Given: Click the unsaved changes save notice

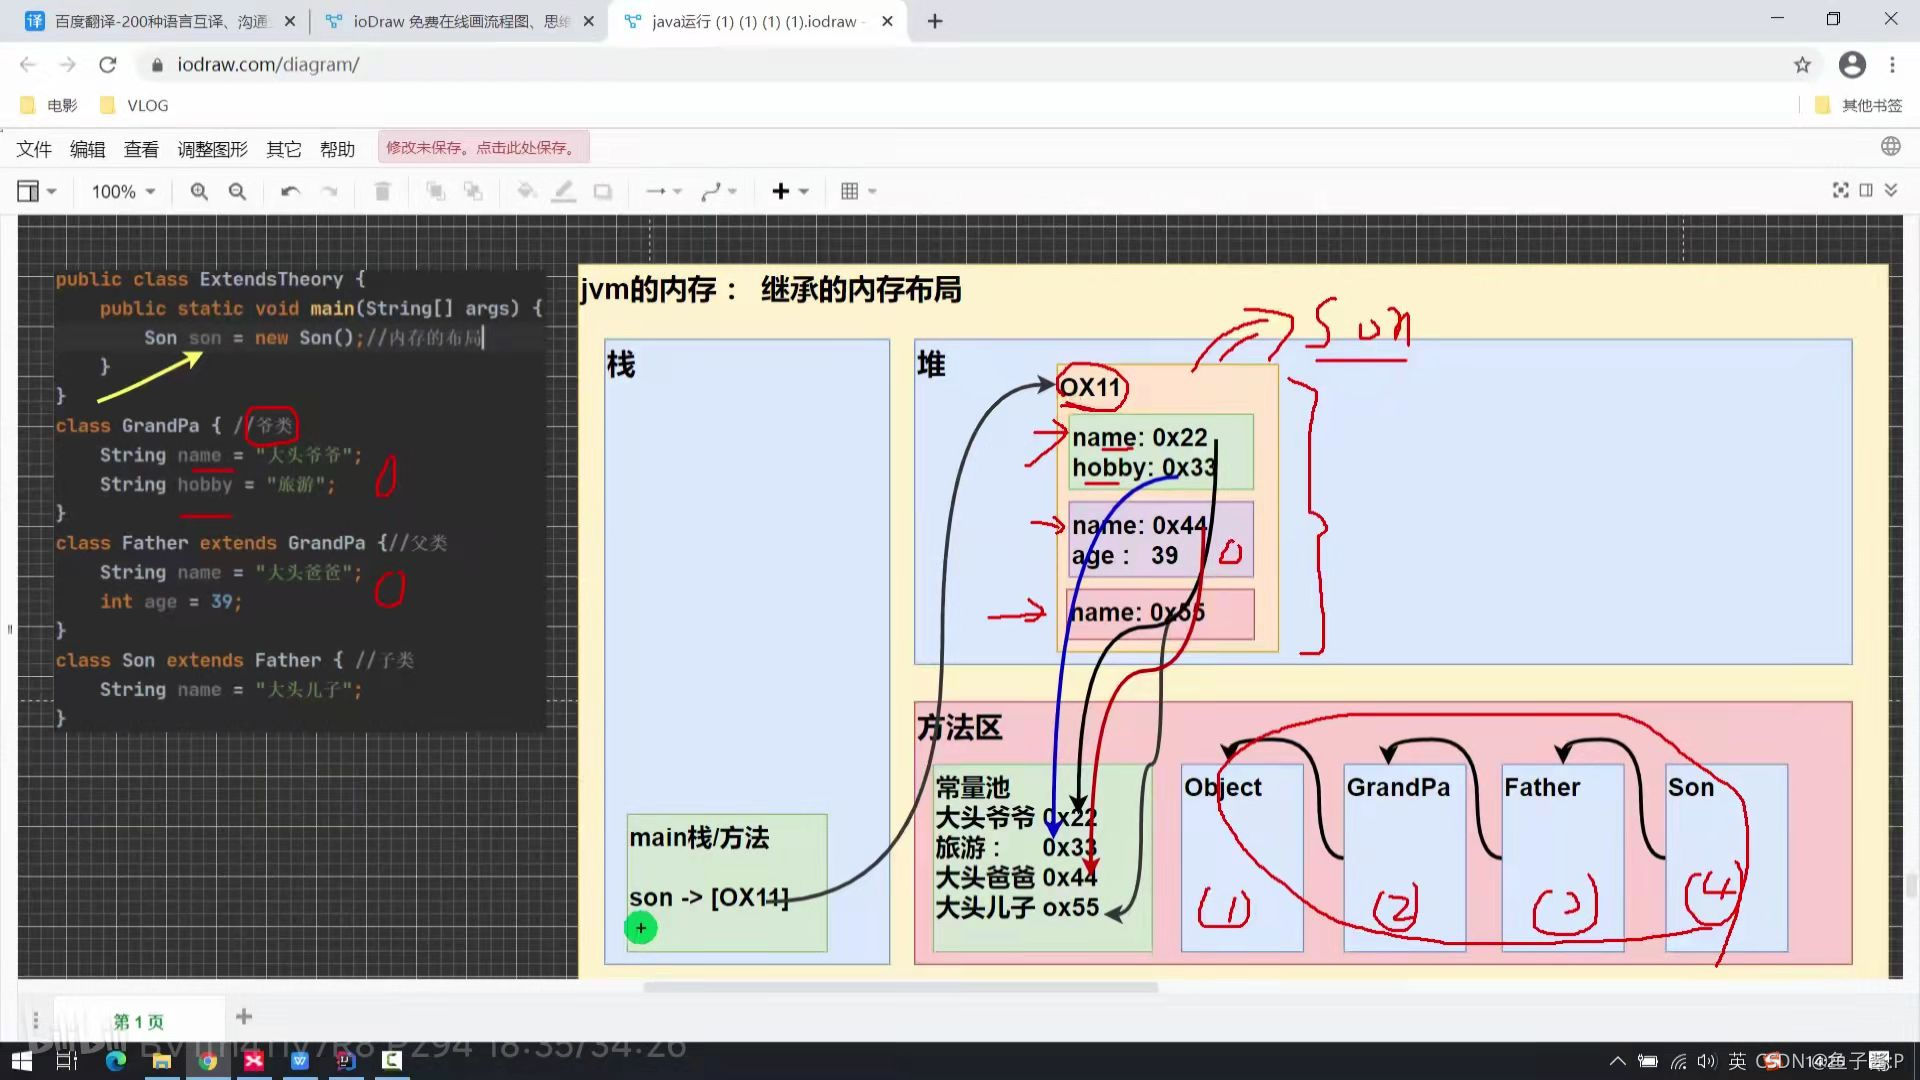Looking at the screenshot, I should tap(483, 147).
